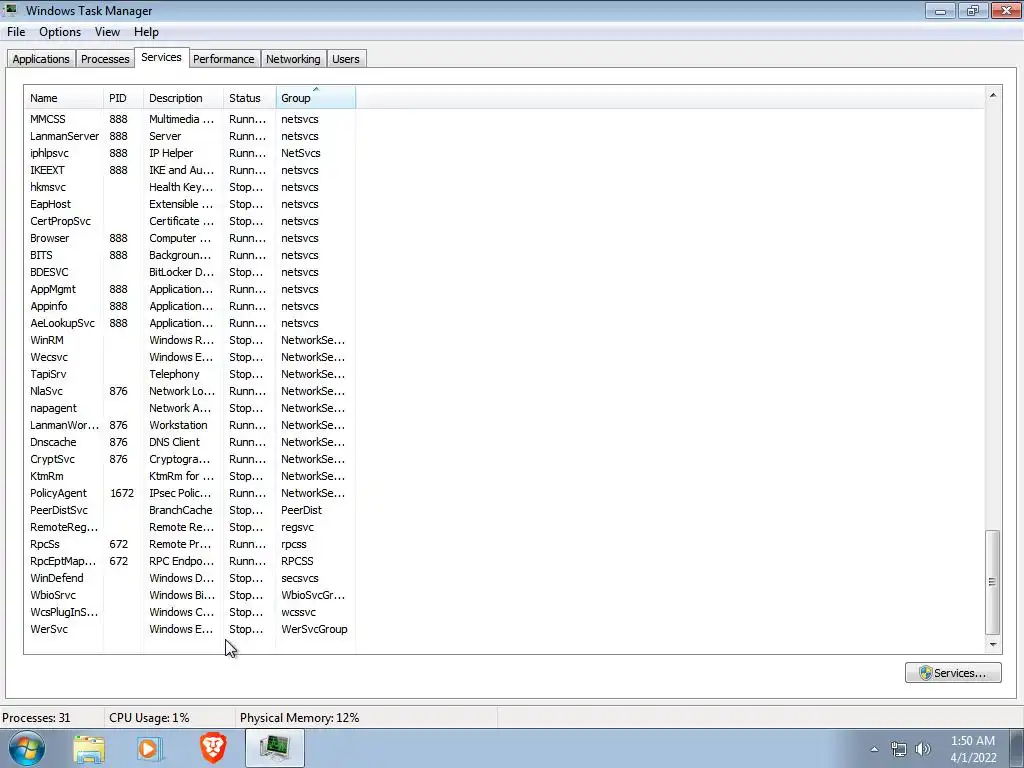Toggle Group column sort order
Viewport: 1024px width, 768px height.
pyautogui.click(x=315, y=98)
